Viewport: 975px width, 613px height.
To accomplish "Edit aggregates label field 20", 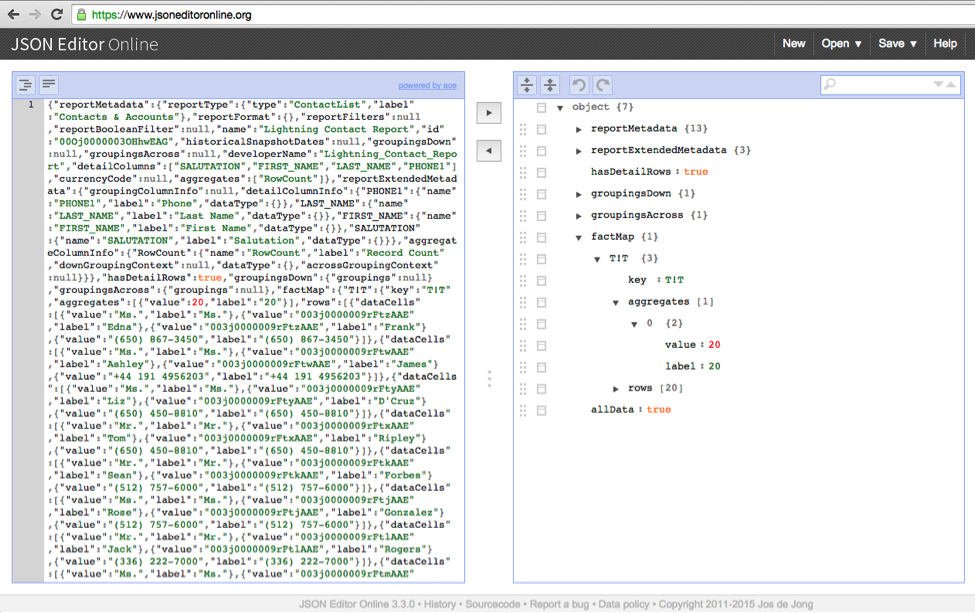I will coord(714,367).
